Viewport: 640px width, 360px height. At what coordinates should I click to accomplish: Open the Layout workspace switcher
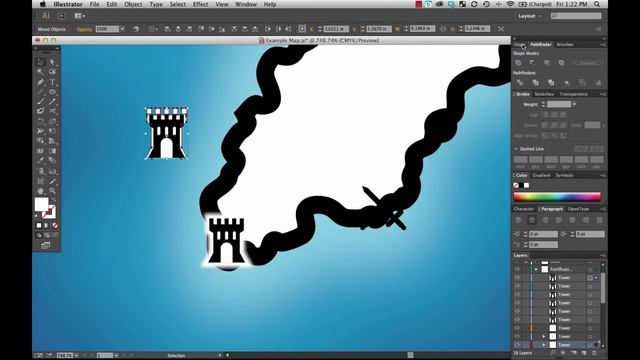[x=529, y=16]
